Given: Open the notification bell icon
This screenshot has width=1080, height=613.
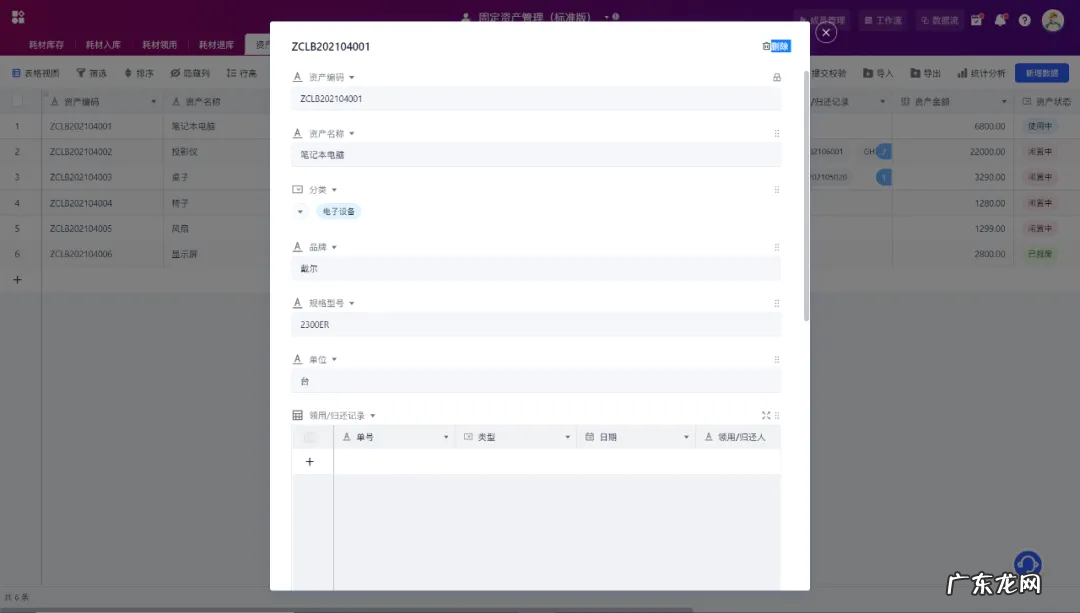Looking at the screenshot, I should [x=1000, y=20].
